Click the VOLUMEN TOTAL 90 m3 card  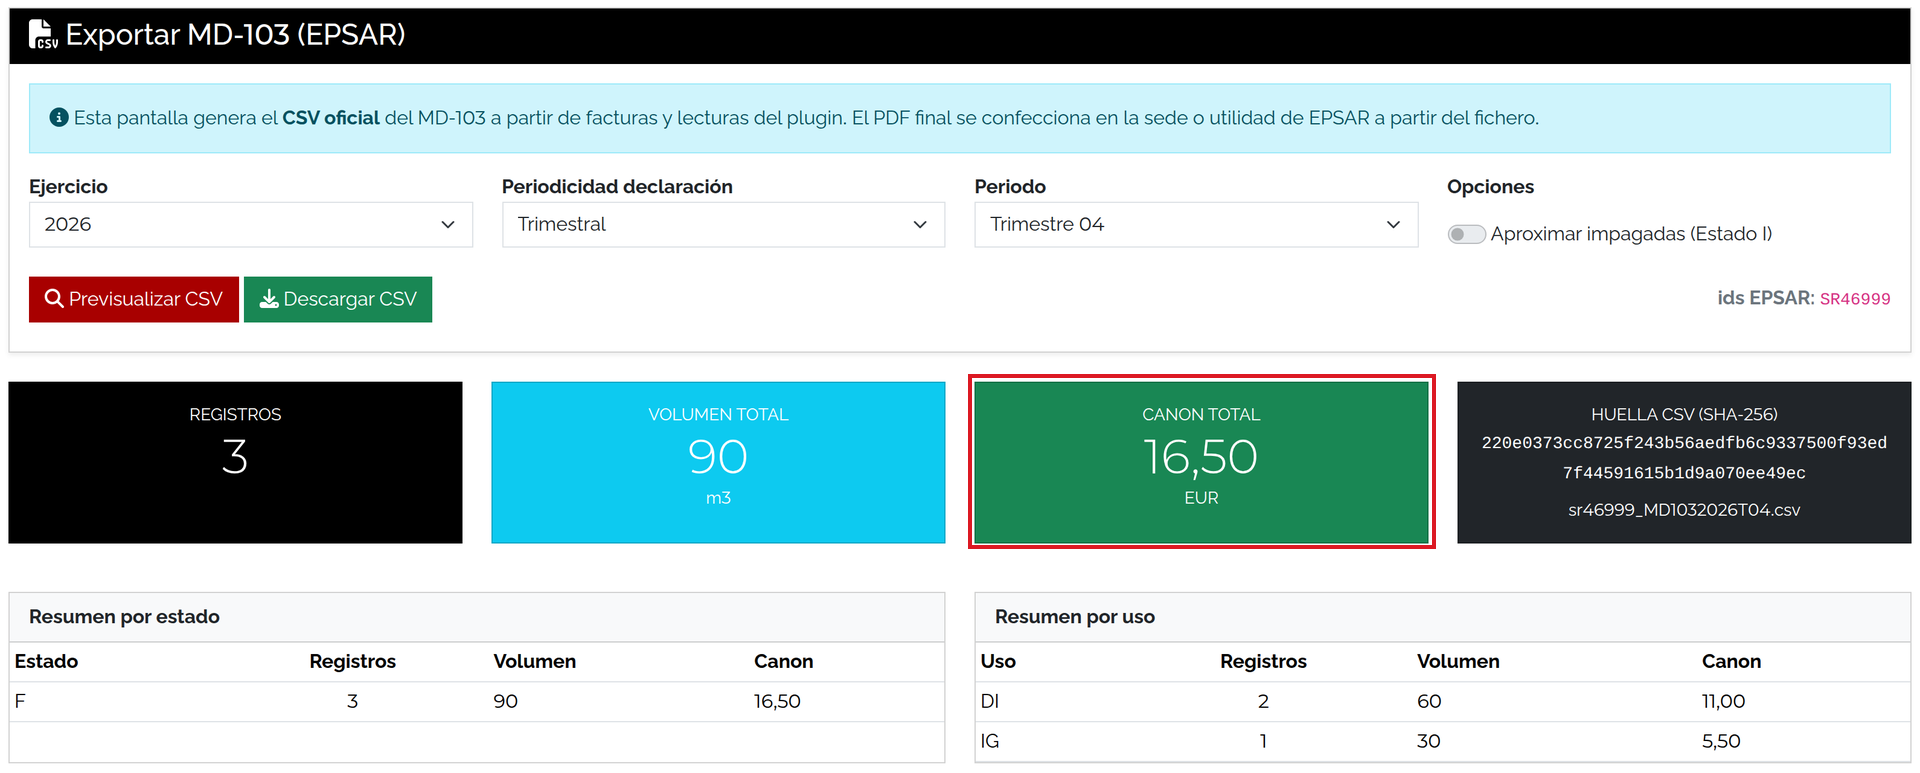coord(718,462)
